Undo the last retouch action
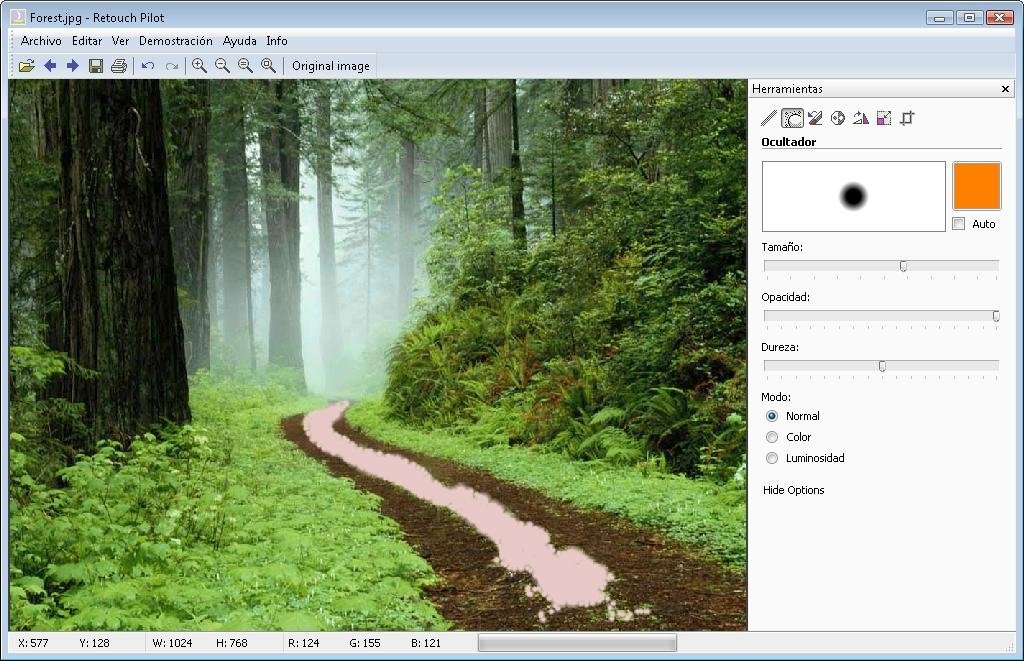Viewport: 1024px width, 661px height. [148, 66]
